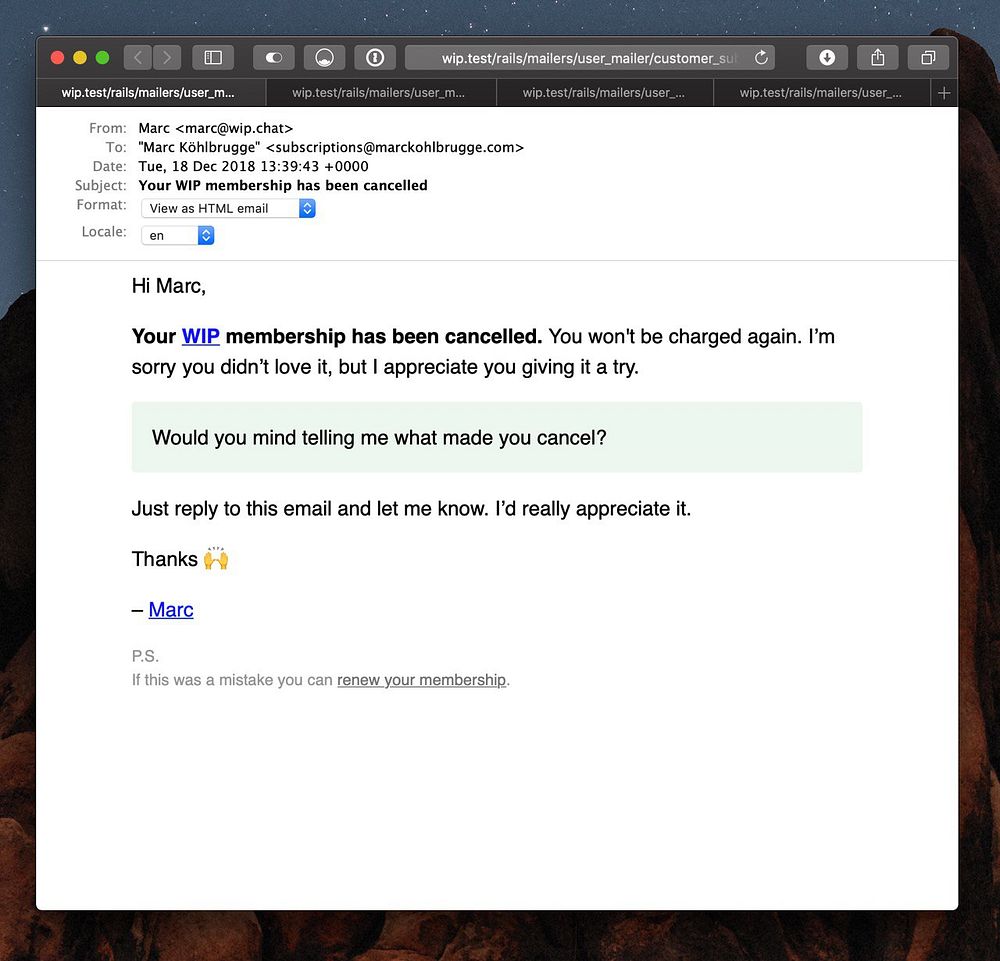Select the first tab wip.test/rails/mailers/user_m...
Image resolution: width=1000 pixels, height=961 pixels.
click(151, 93)
